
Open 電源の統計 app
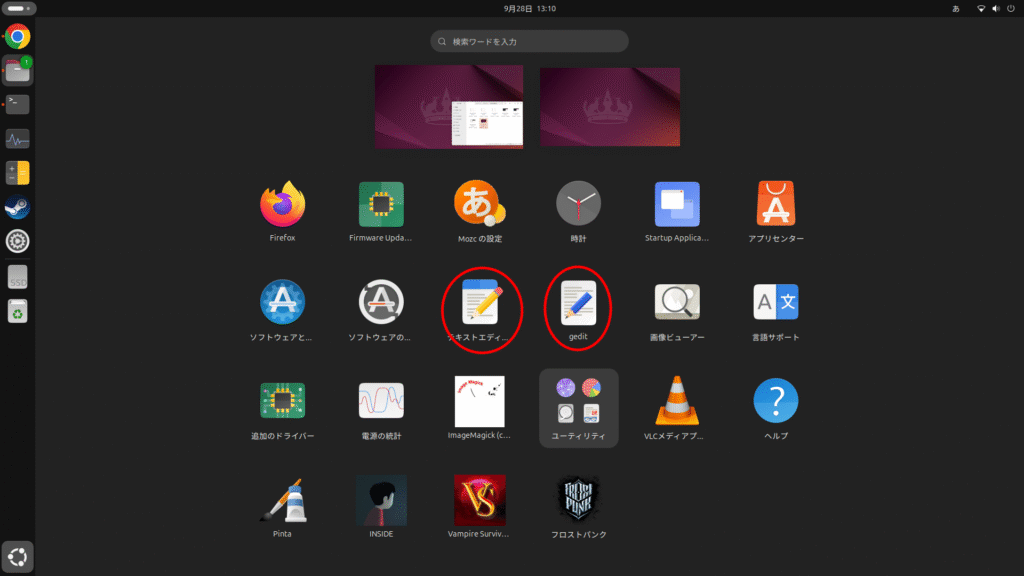point(381,400)
